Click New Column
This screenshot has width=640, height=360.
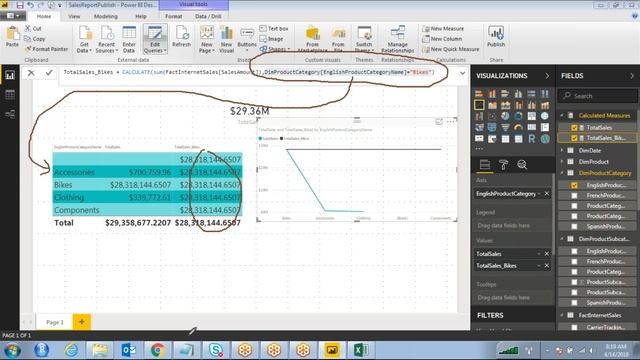(442, 39)
